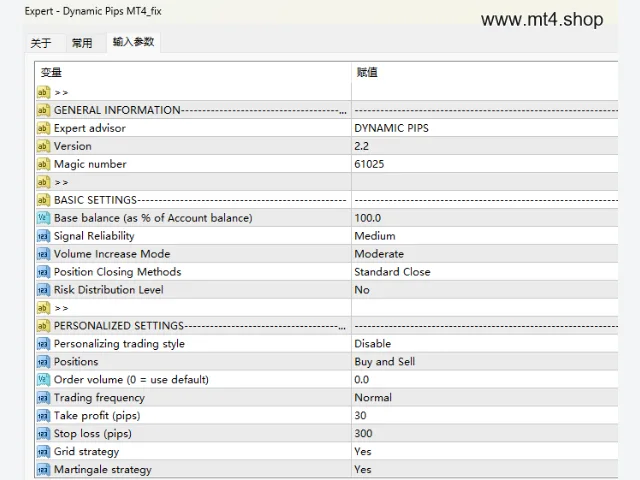Click the string icon next to Expert advisor
Image resolution: width=640 pixels, height=480 pixels.
tap(43, 128)
